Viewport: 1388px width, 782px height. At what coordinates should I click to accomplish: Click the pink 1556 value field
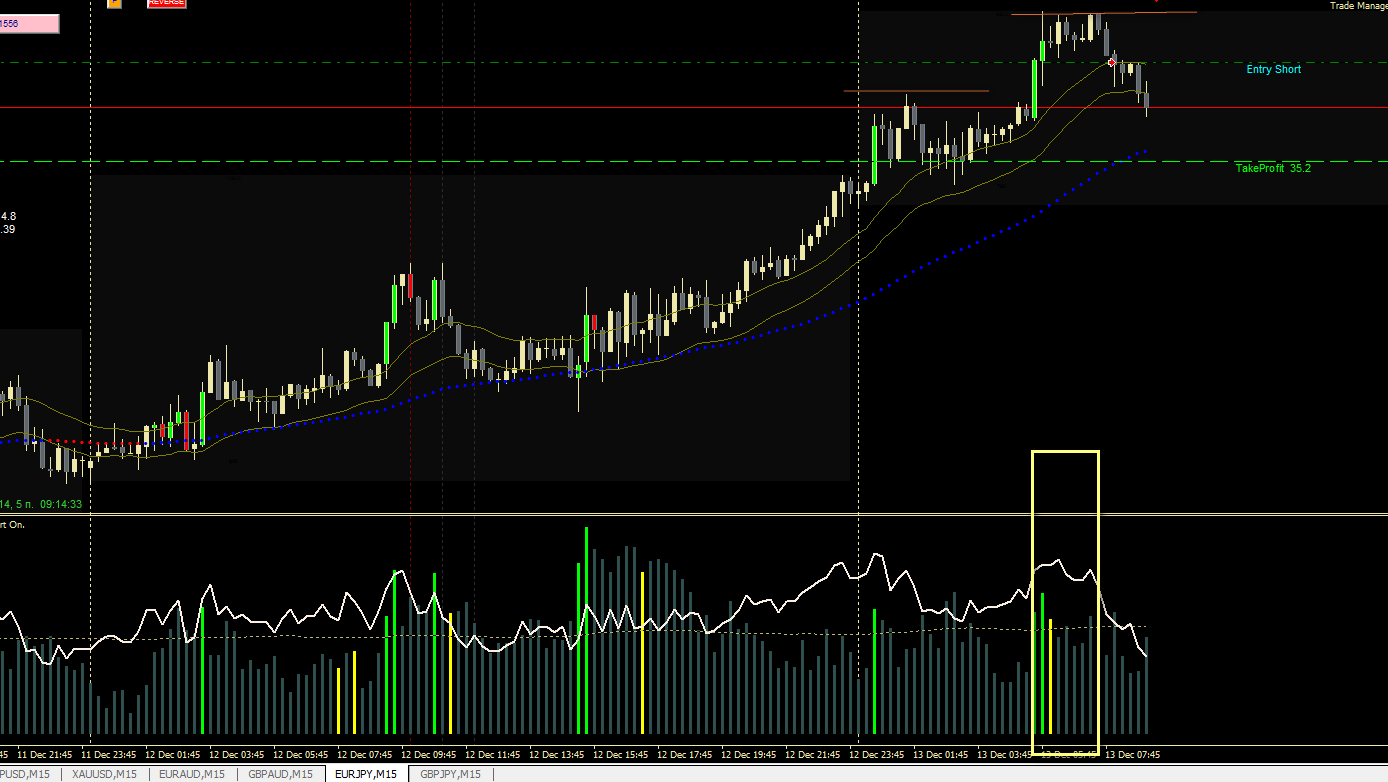coord(29,23)
